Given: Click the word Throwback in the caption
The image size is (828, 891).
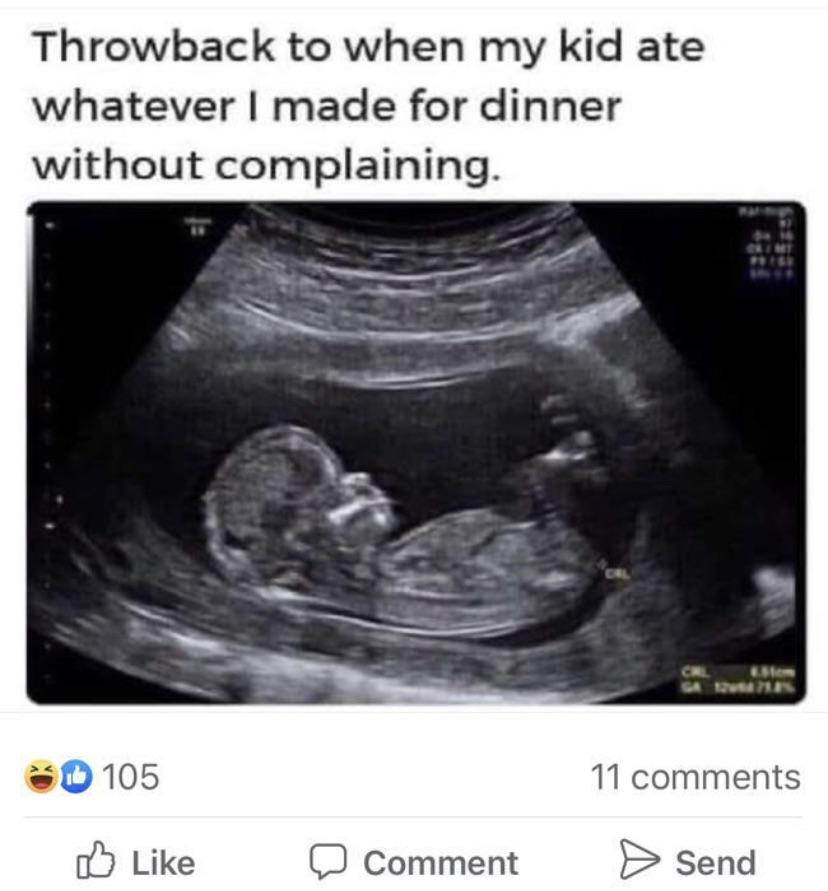Looking at the screenshot, I should click(154, 47).
